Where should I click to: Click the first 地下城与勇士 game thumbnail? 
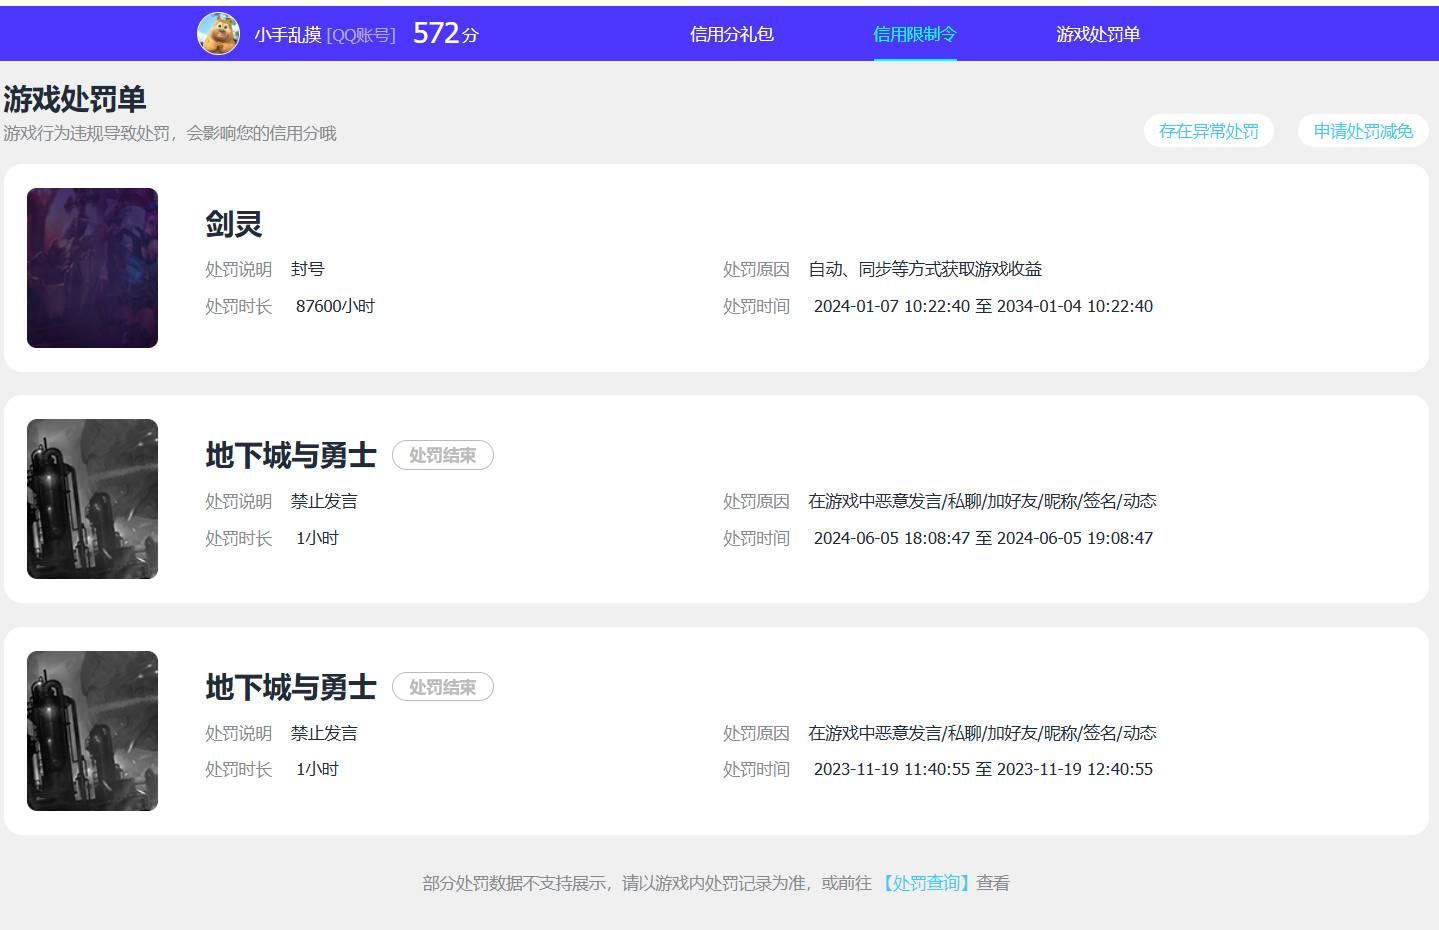click(91, 498)
